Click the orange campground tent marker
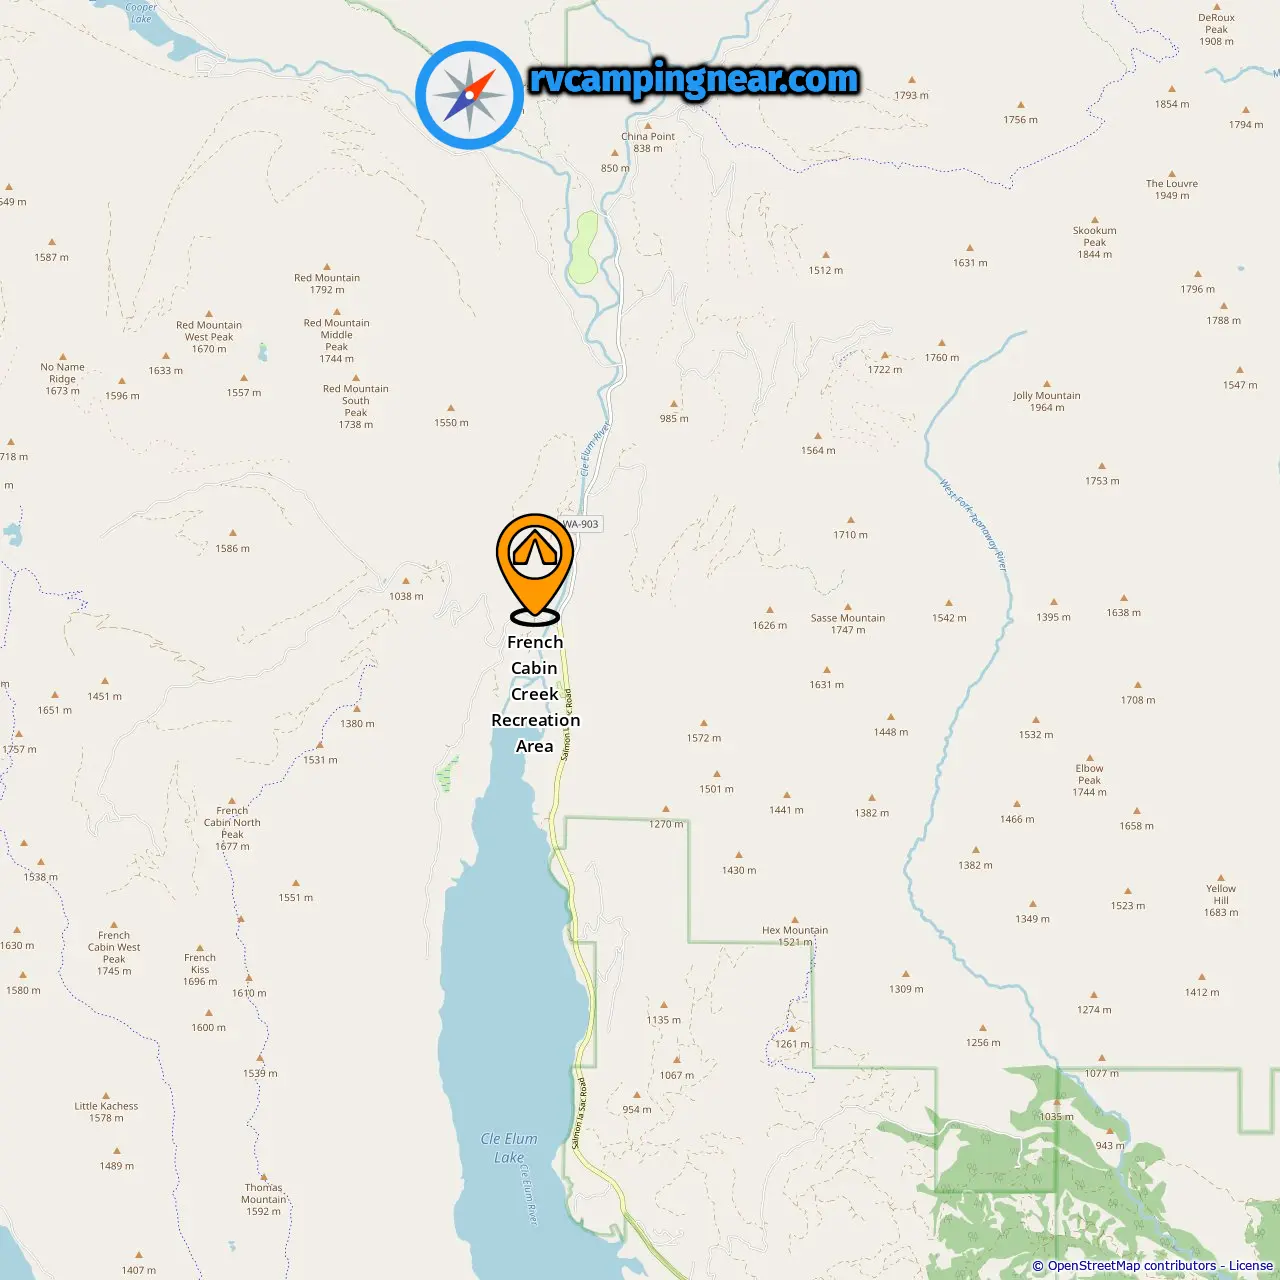The height and width of the screenshot is (1280, 1280). tap(535, 568)
